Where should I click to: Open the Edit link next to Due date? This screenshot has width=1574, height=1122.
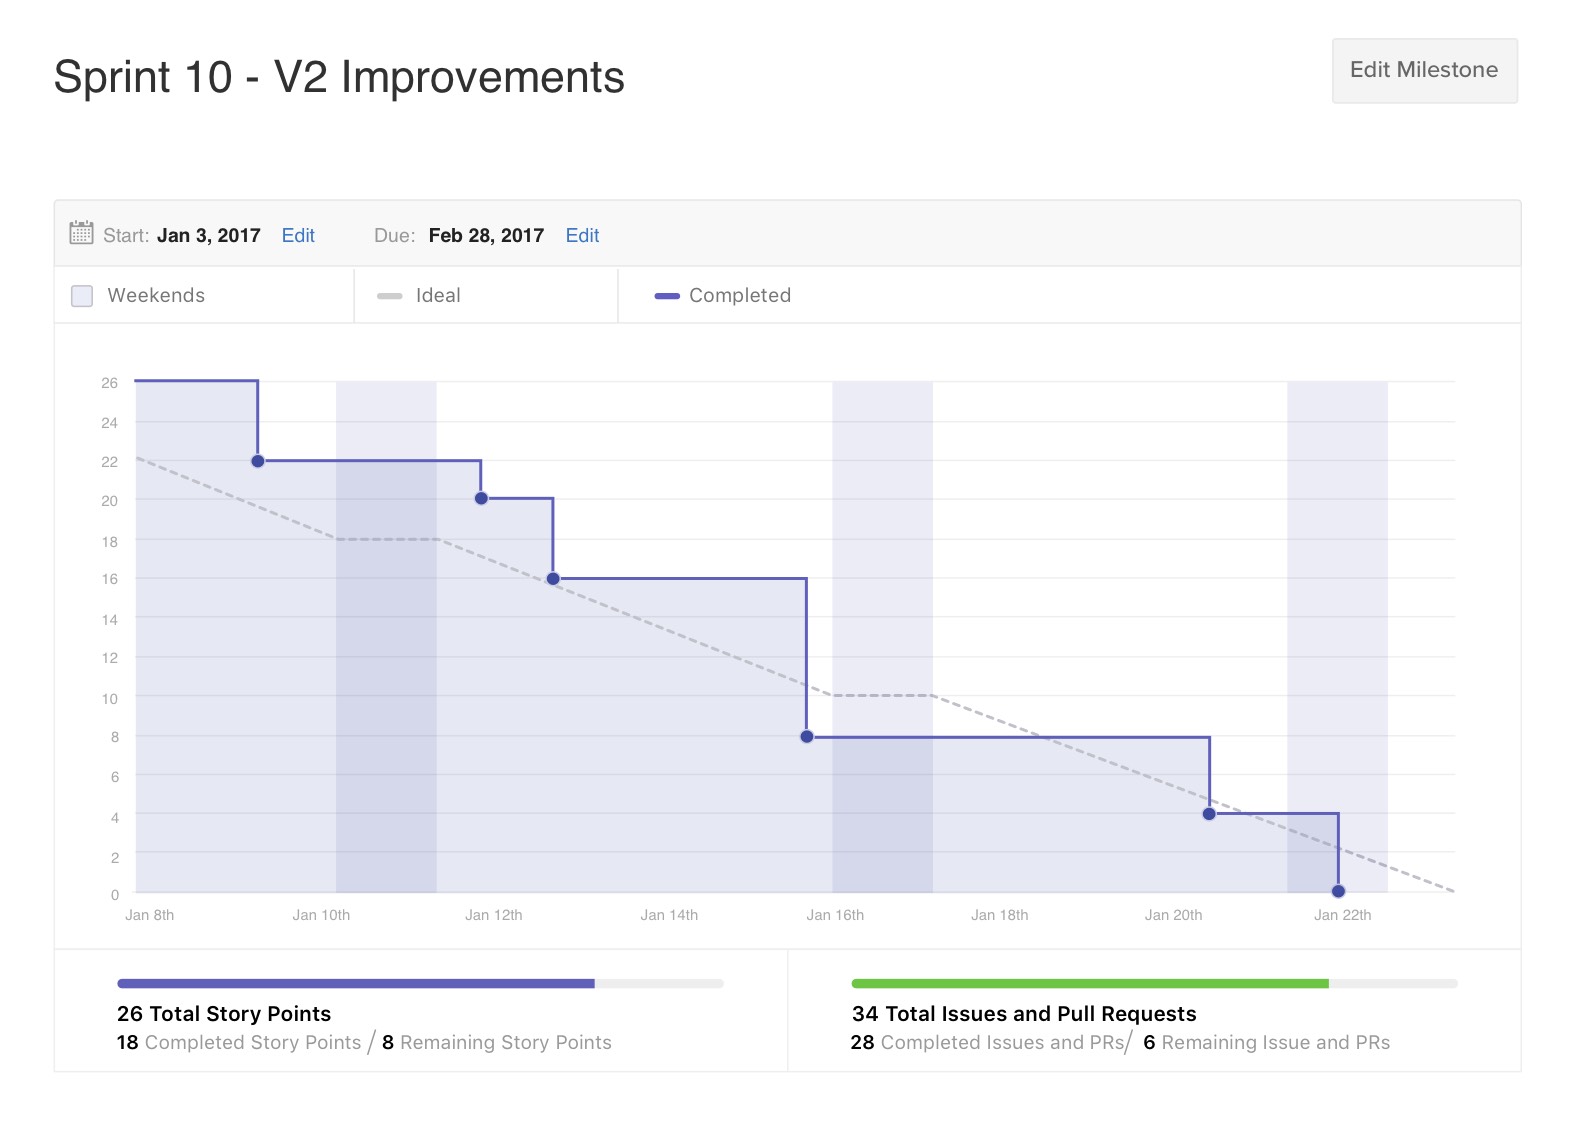[x=582, y=235]
